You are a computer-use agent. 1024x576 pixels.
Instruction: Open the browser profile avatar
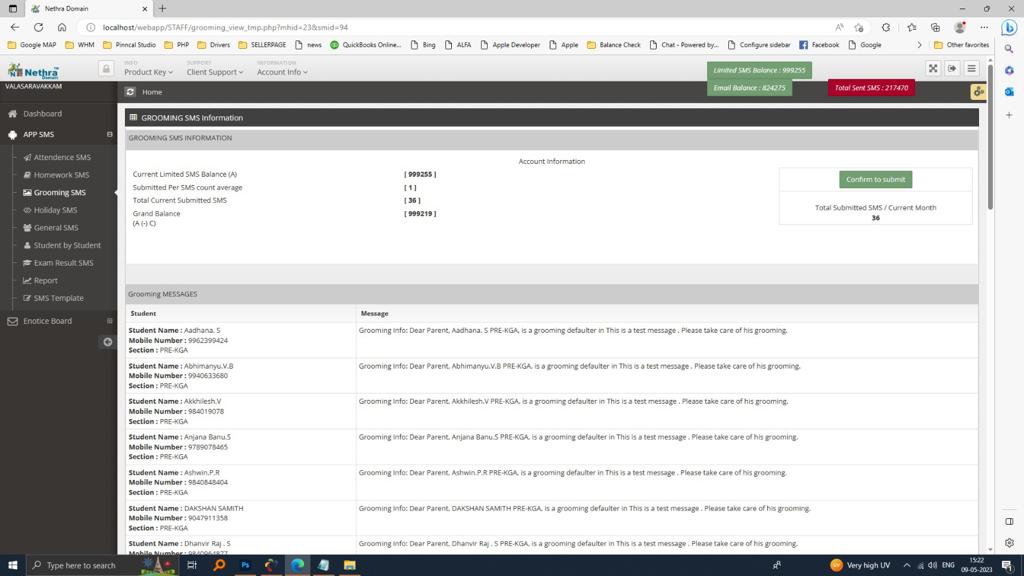tap(959, 27)
